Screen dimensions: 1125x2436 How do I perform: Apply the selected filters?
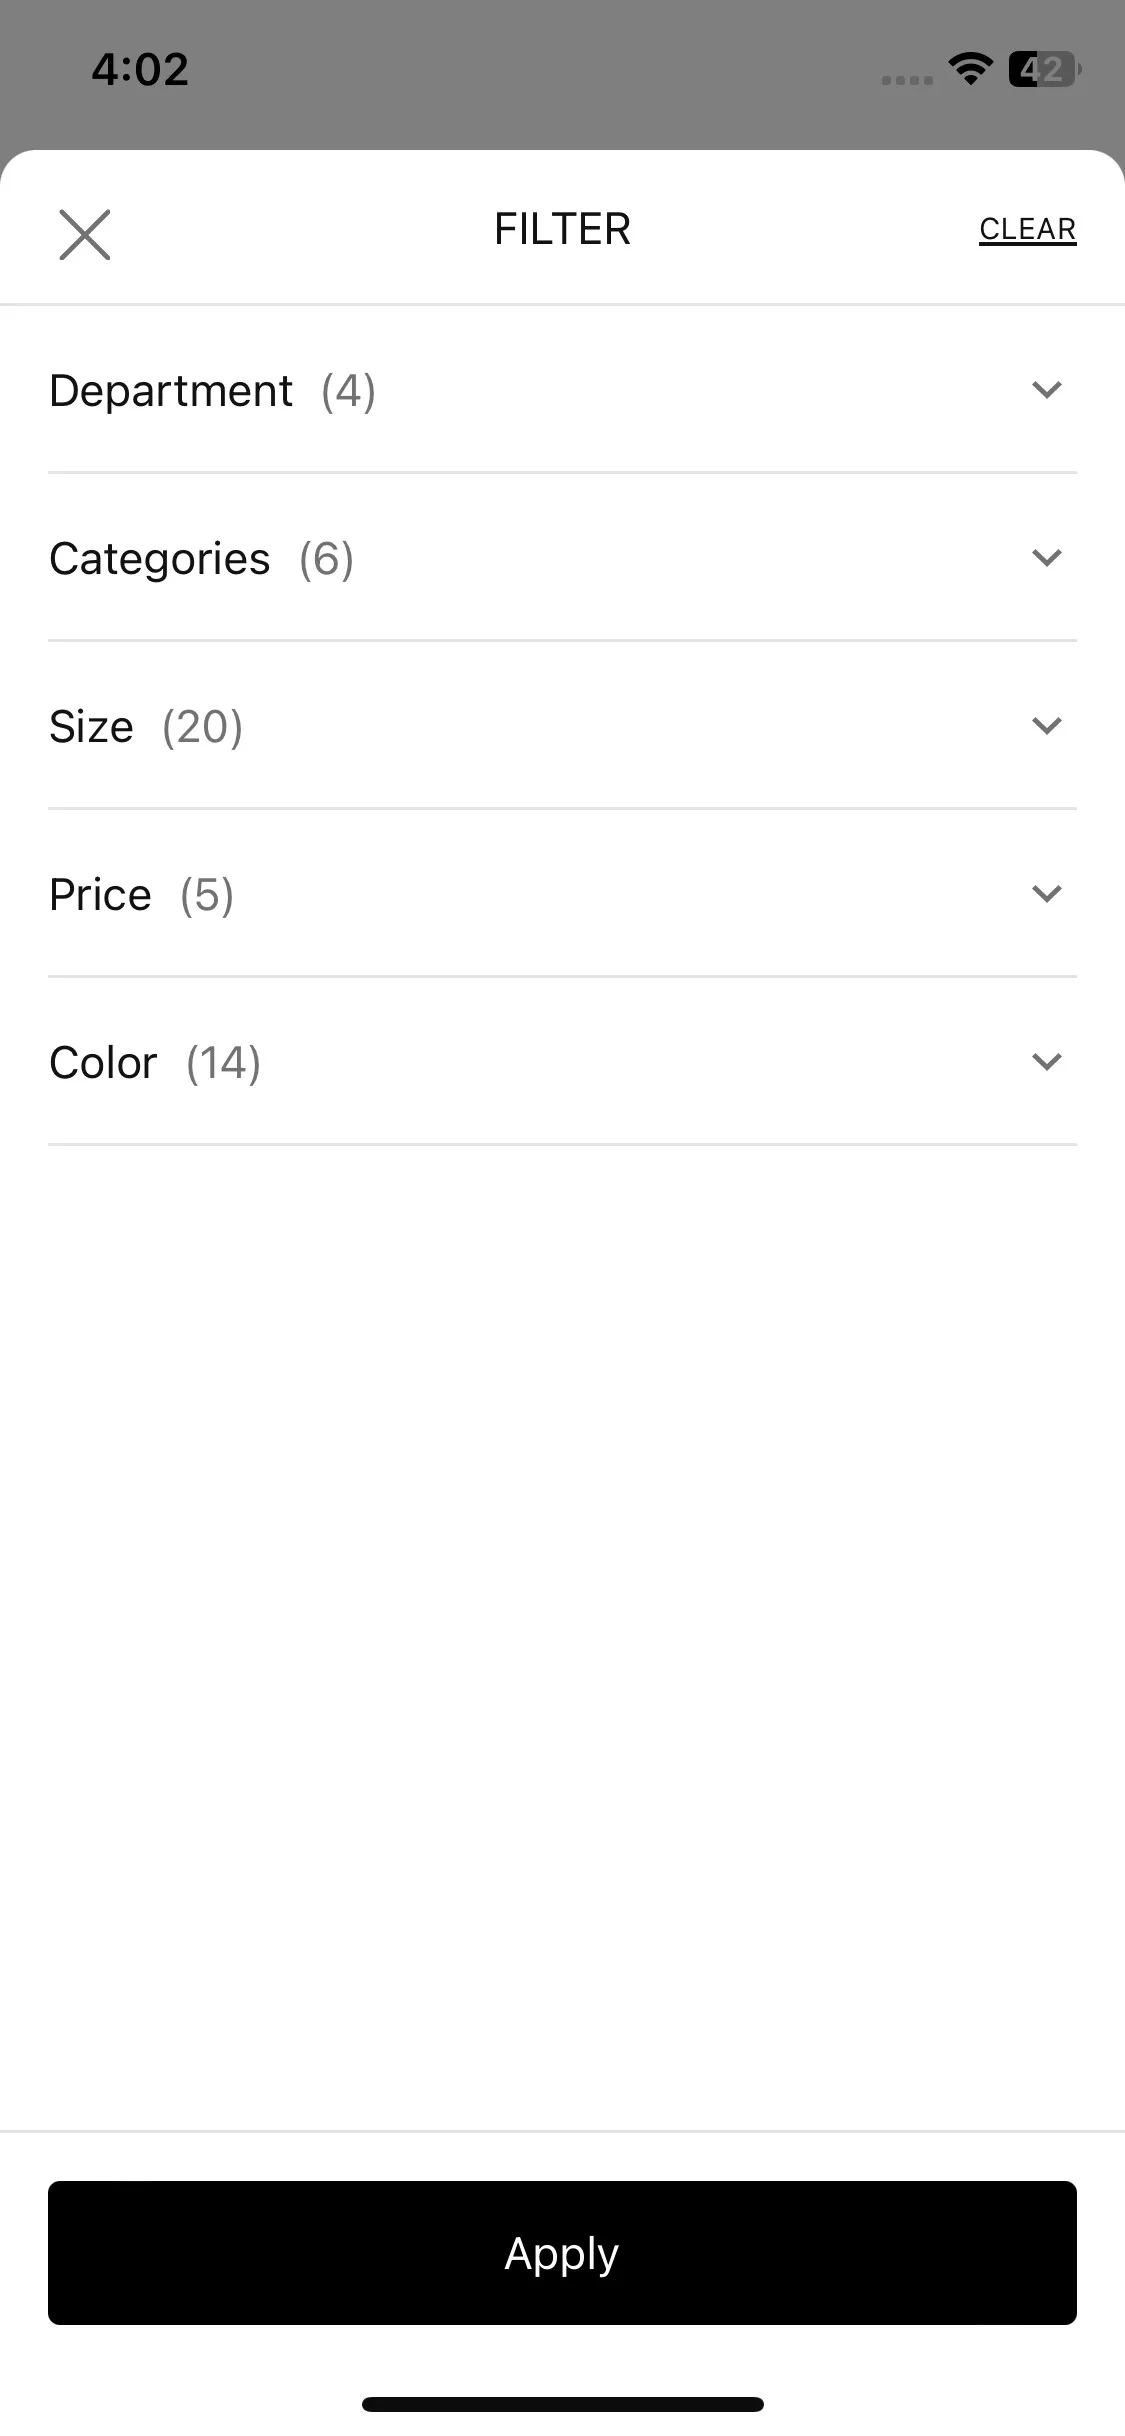click(x=562, y=2252)
